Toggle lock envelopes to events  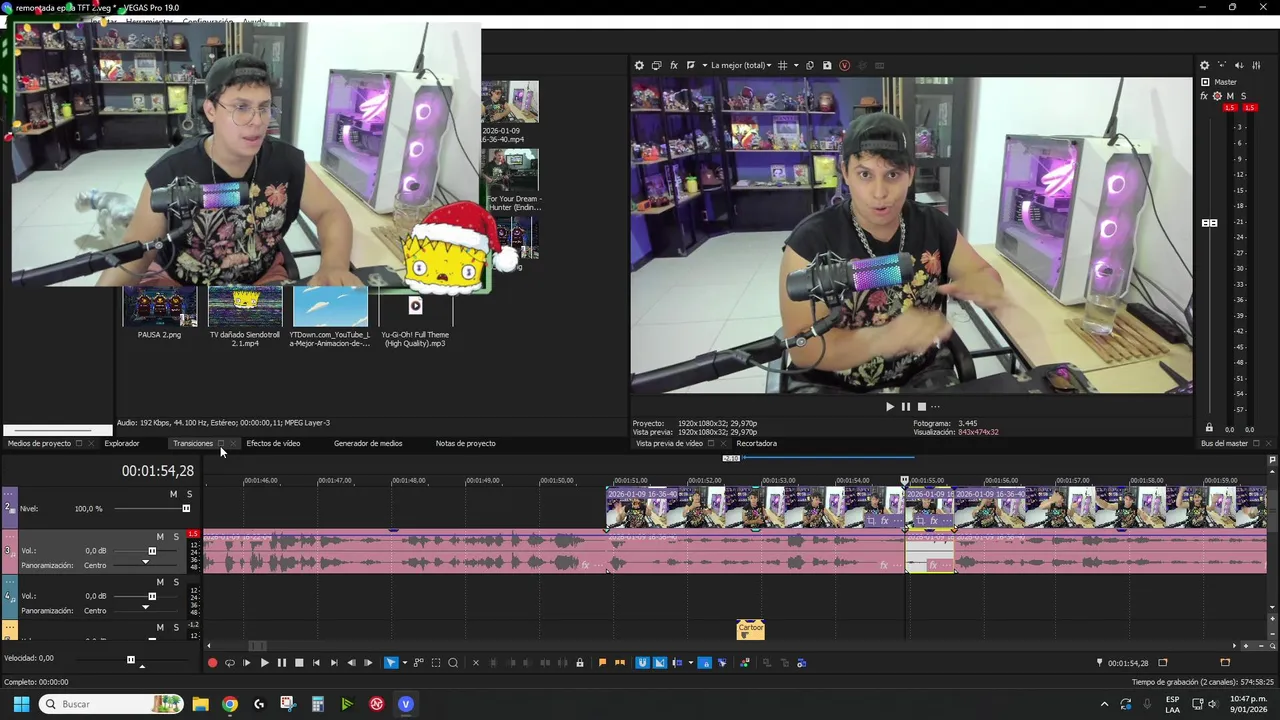(704, 662)
